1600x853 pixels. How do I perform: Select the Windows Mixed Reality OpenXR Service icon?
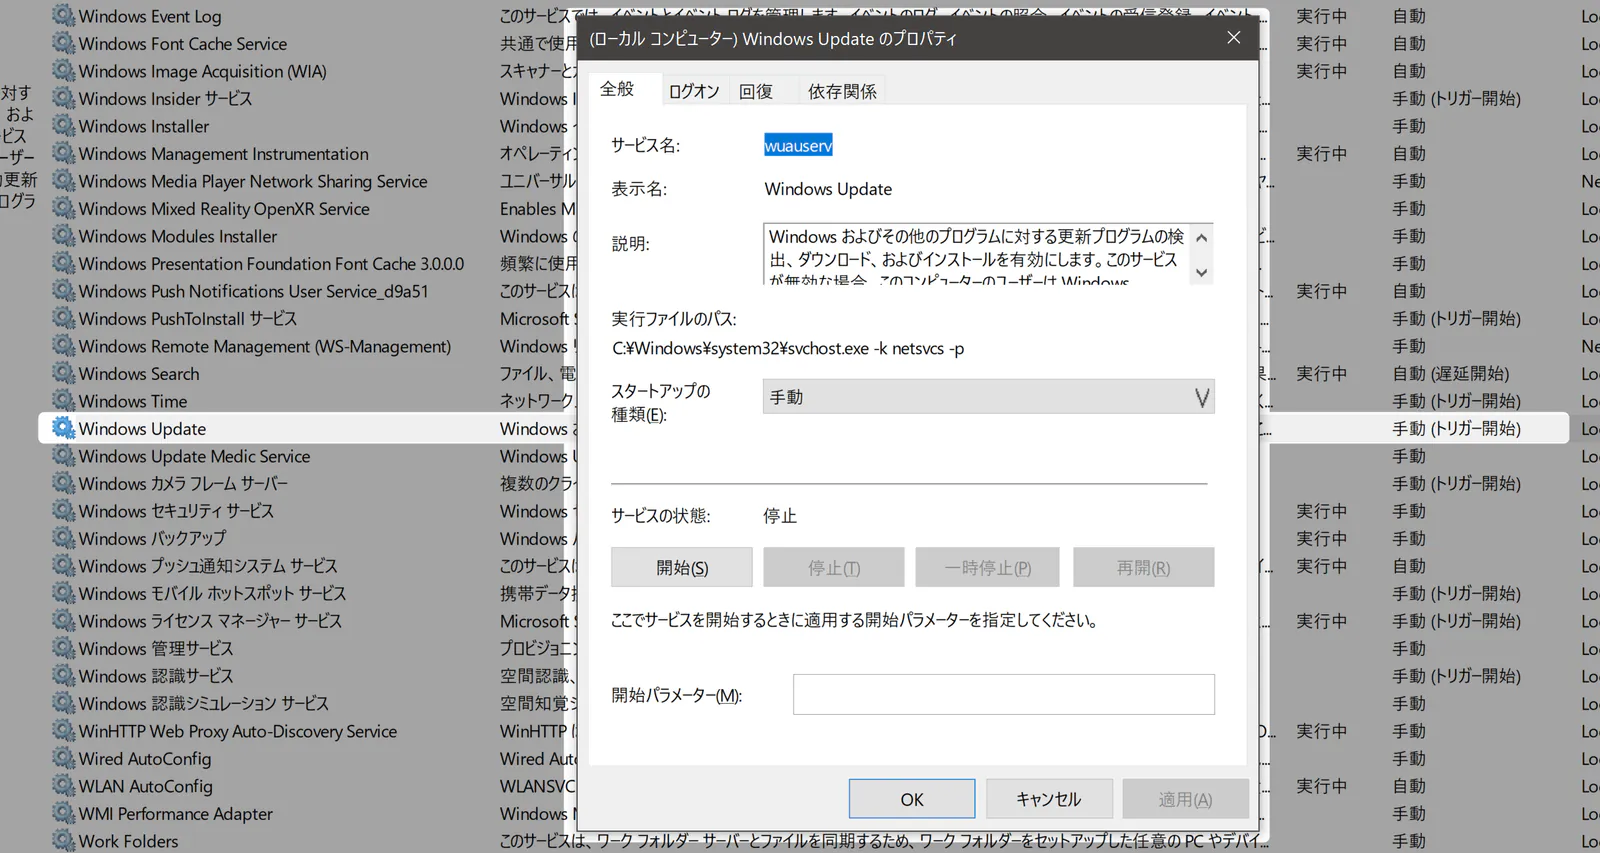63,209
